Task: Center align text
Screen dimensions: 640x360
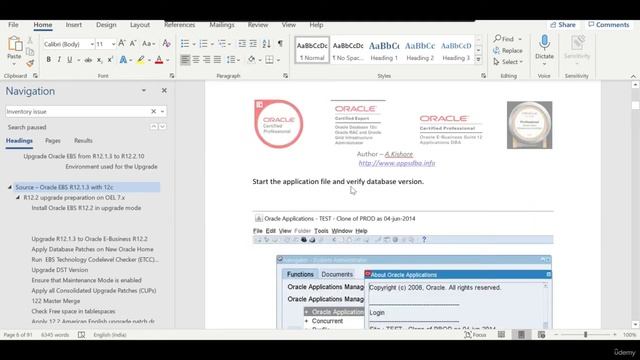Action: [x=196, y=60]
